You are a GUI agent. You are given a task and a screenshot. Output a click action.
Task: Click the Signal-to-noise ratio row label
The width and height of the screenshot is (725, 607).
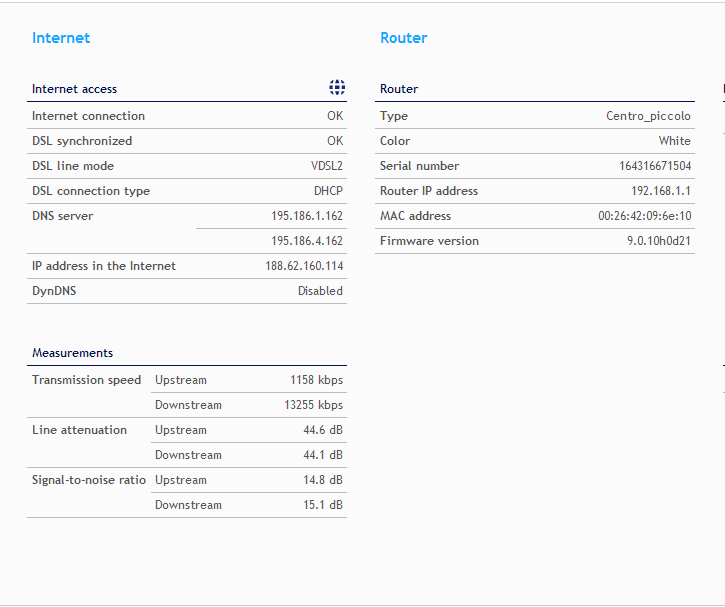[89, 480]
